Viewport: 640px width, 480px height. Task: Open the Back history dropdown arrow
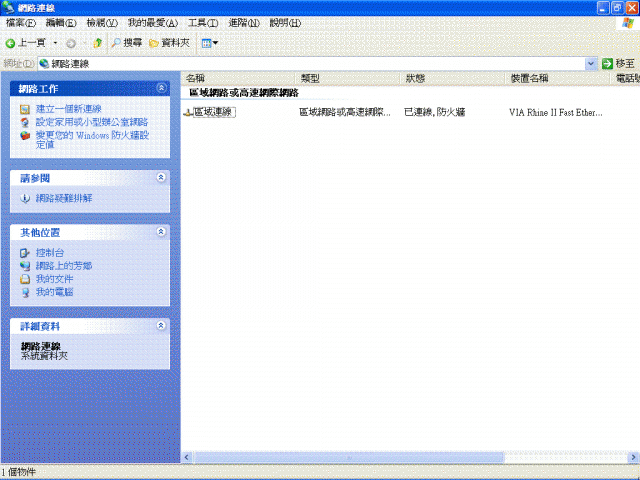point(55,43)
